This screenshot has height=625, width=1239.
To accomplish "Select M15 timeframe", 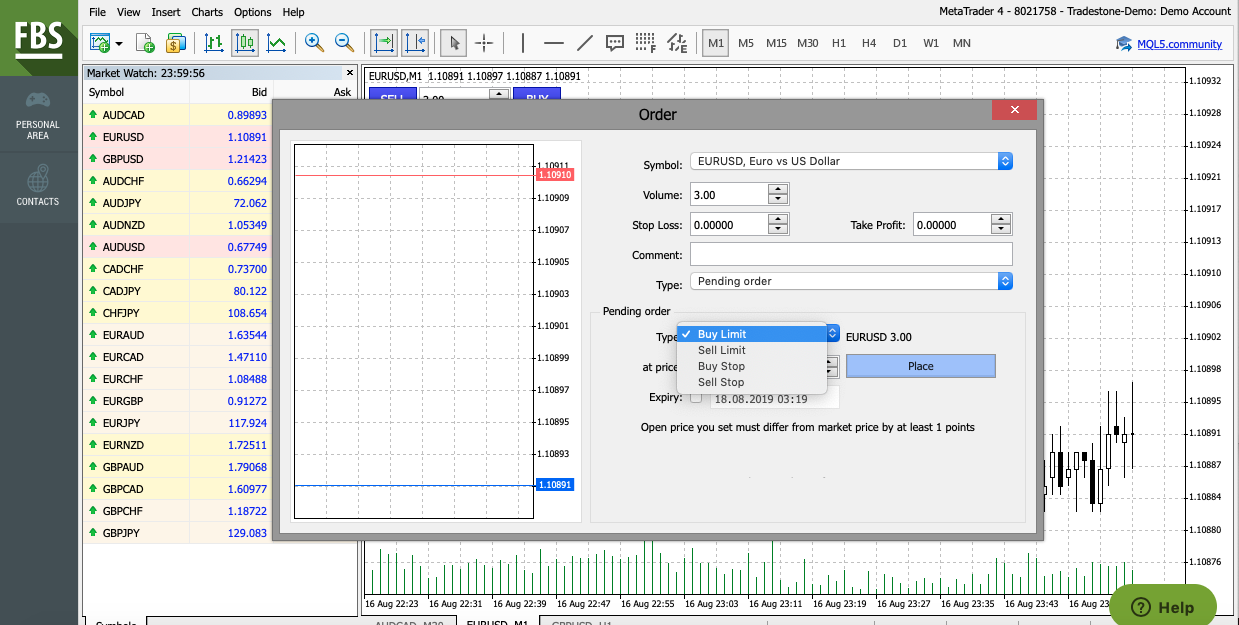I will (776, 43).
